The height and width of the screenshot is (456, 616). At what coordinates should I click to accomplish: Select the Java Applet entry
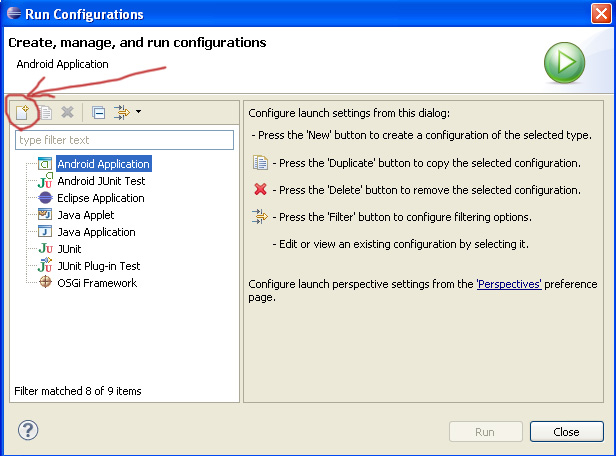(x=85, y=215)
